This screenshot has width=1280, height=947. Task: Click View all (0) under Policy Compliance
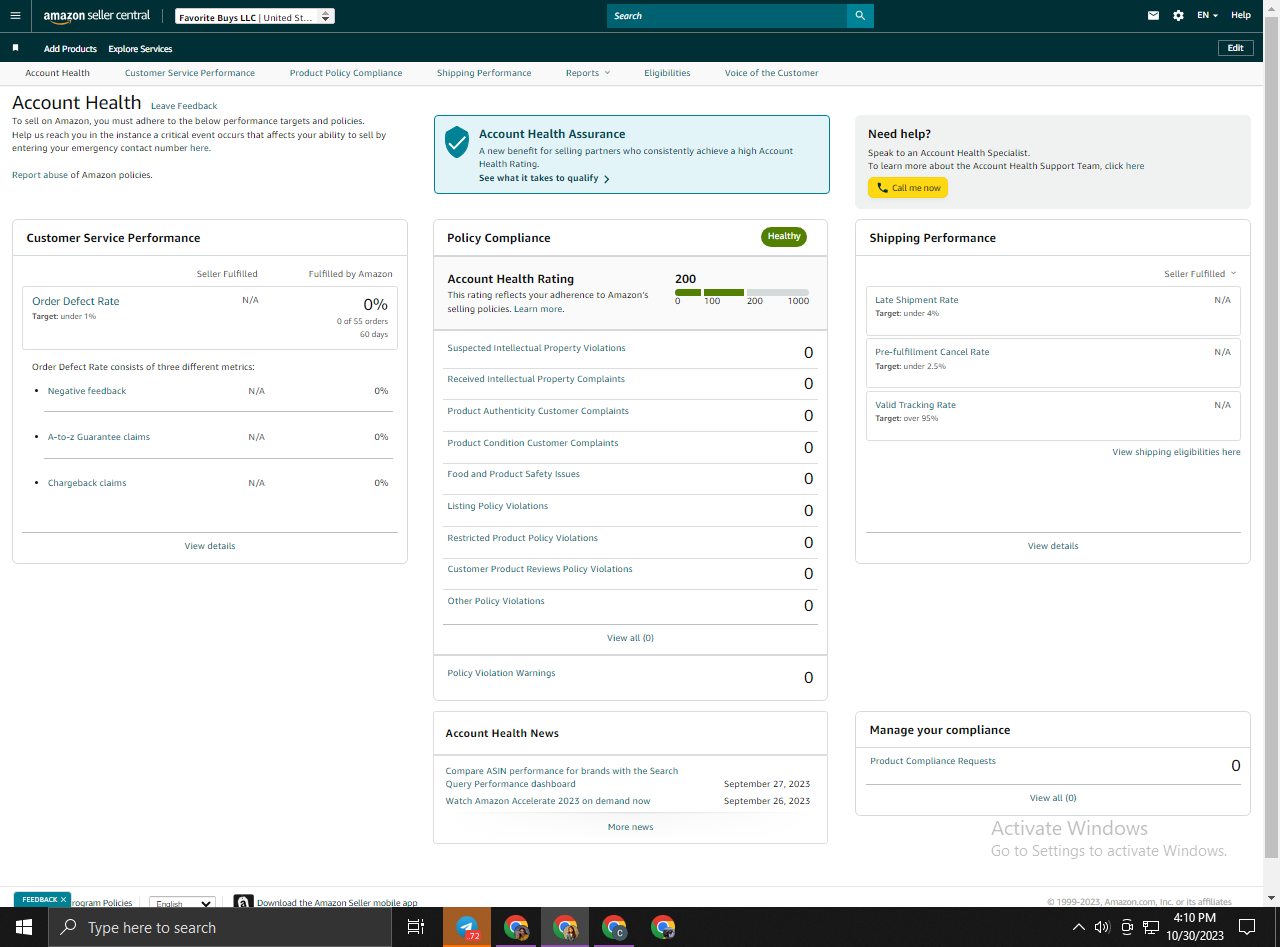tap(630, 638)
